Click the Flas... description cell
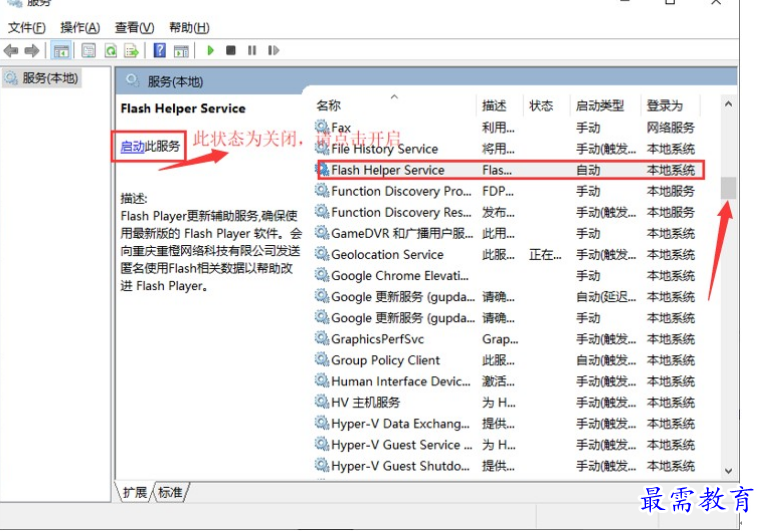The height and width of the screenshot is (531, 762). [x=497, y=170]
